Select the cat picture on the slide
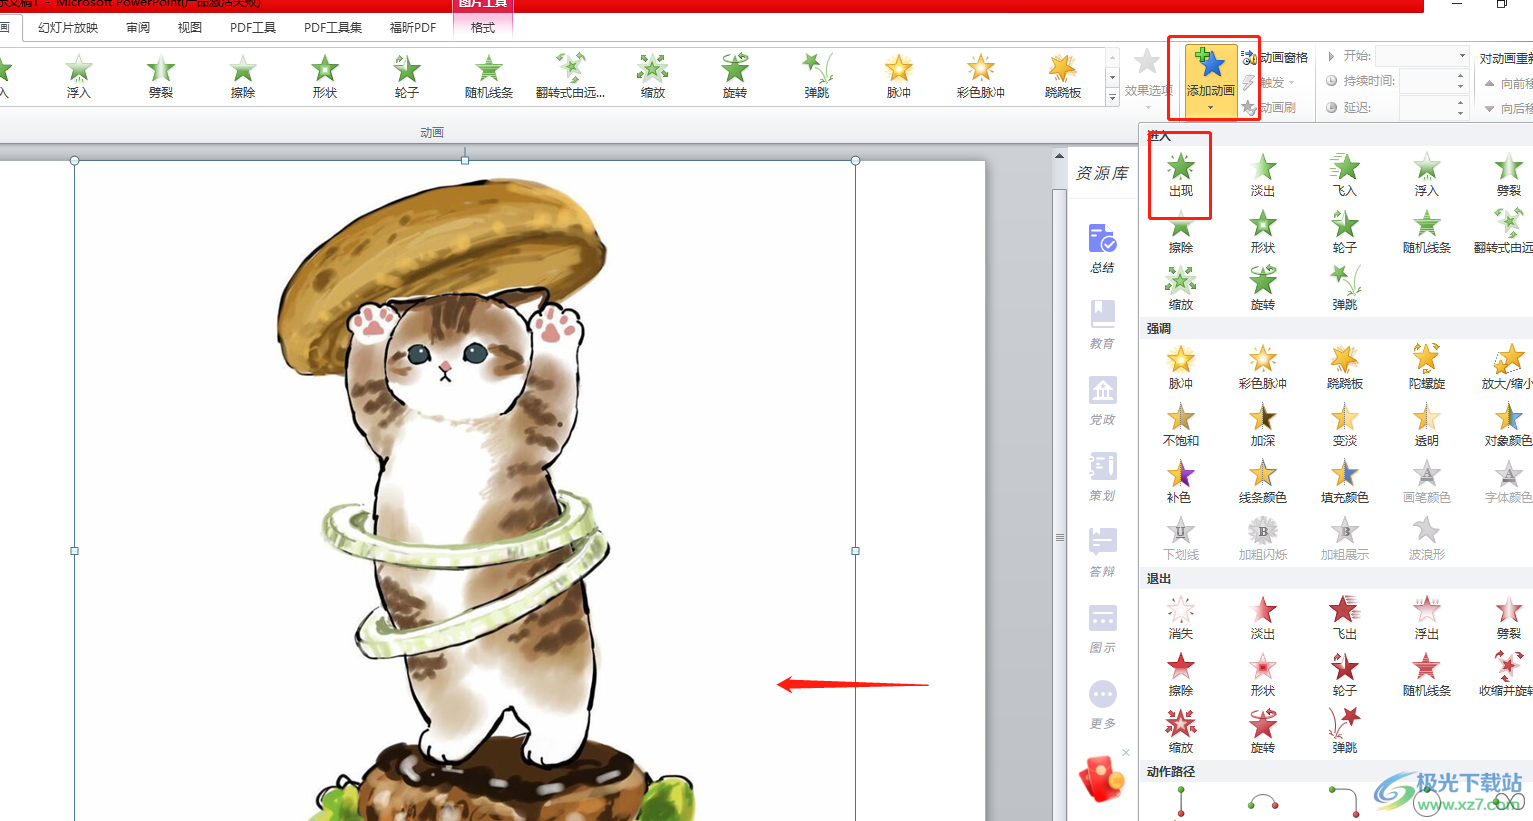 pos(465,490)
